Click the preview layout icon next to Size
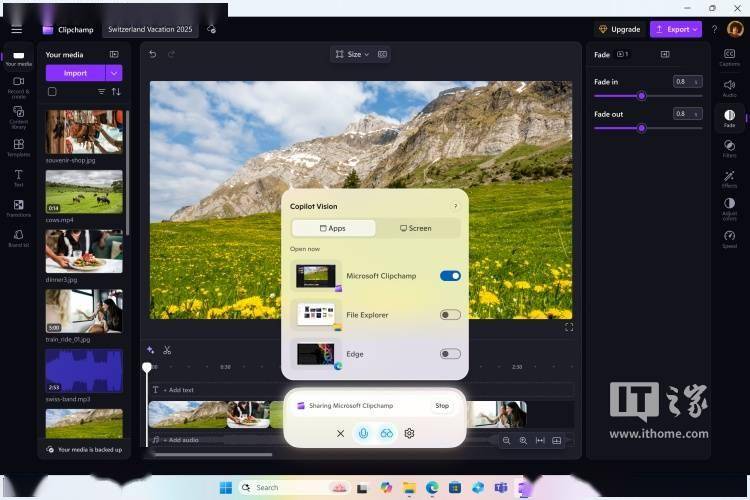The height and width of the screenshot is (500, 750). tap(382, 55)
